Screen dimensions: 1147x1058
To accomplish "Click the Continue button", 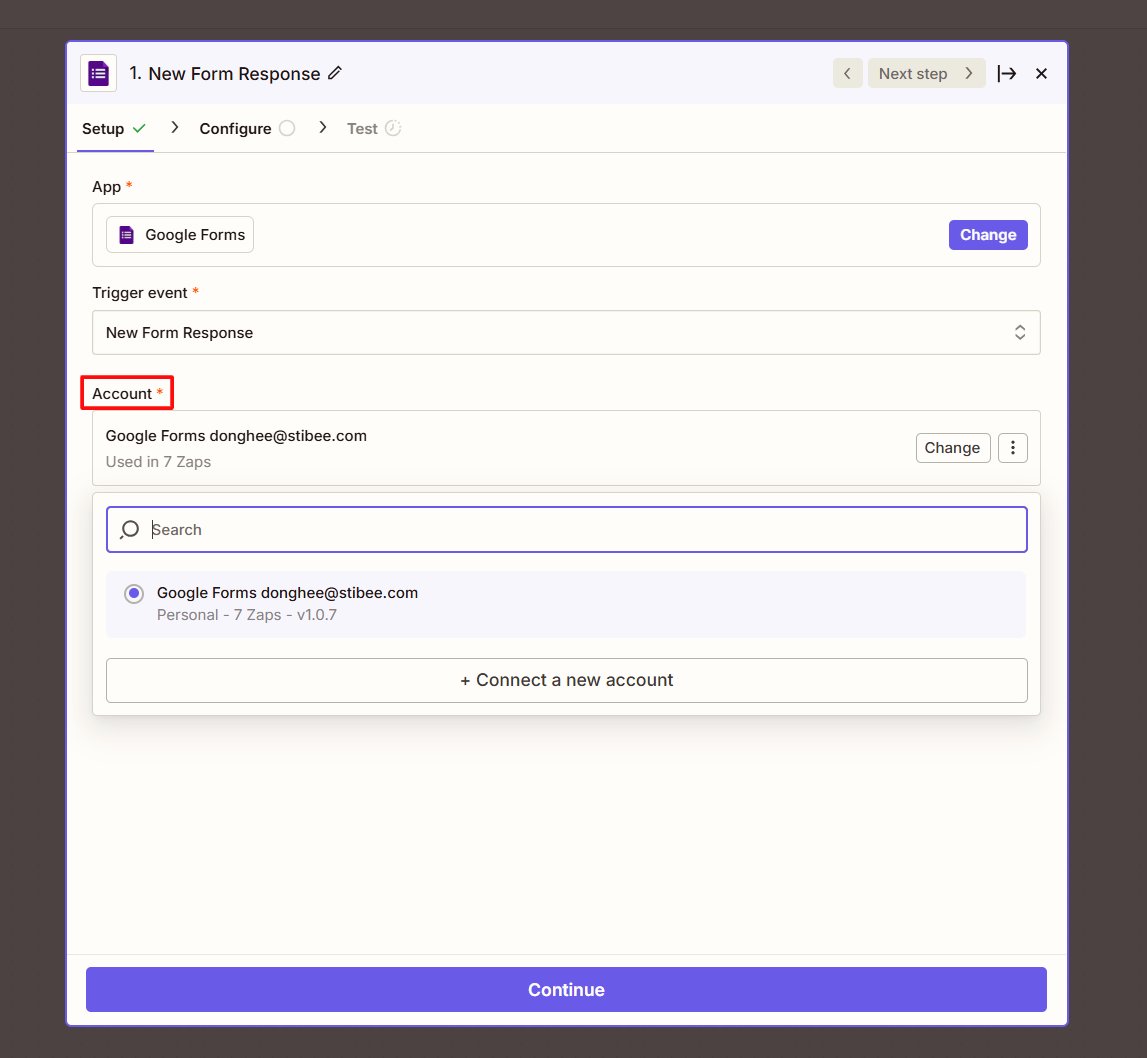I will coord(566,989).
